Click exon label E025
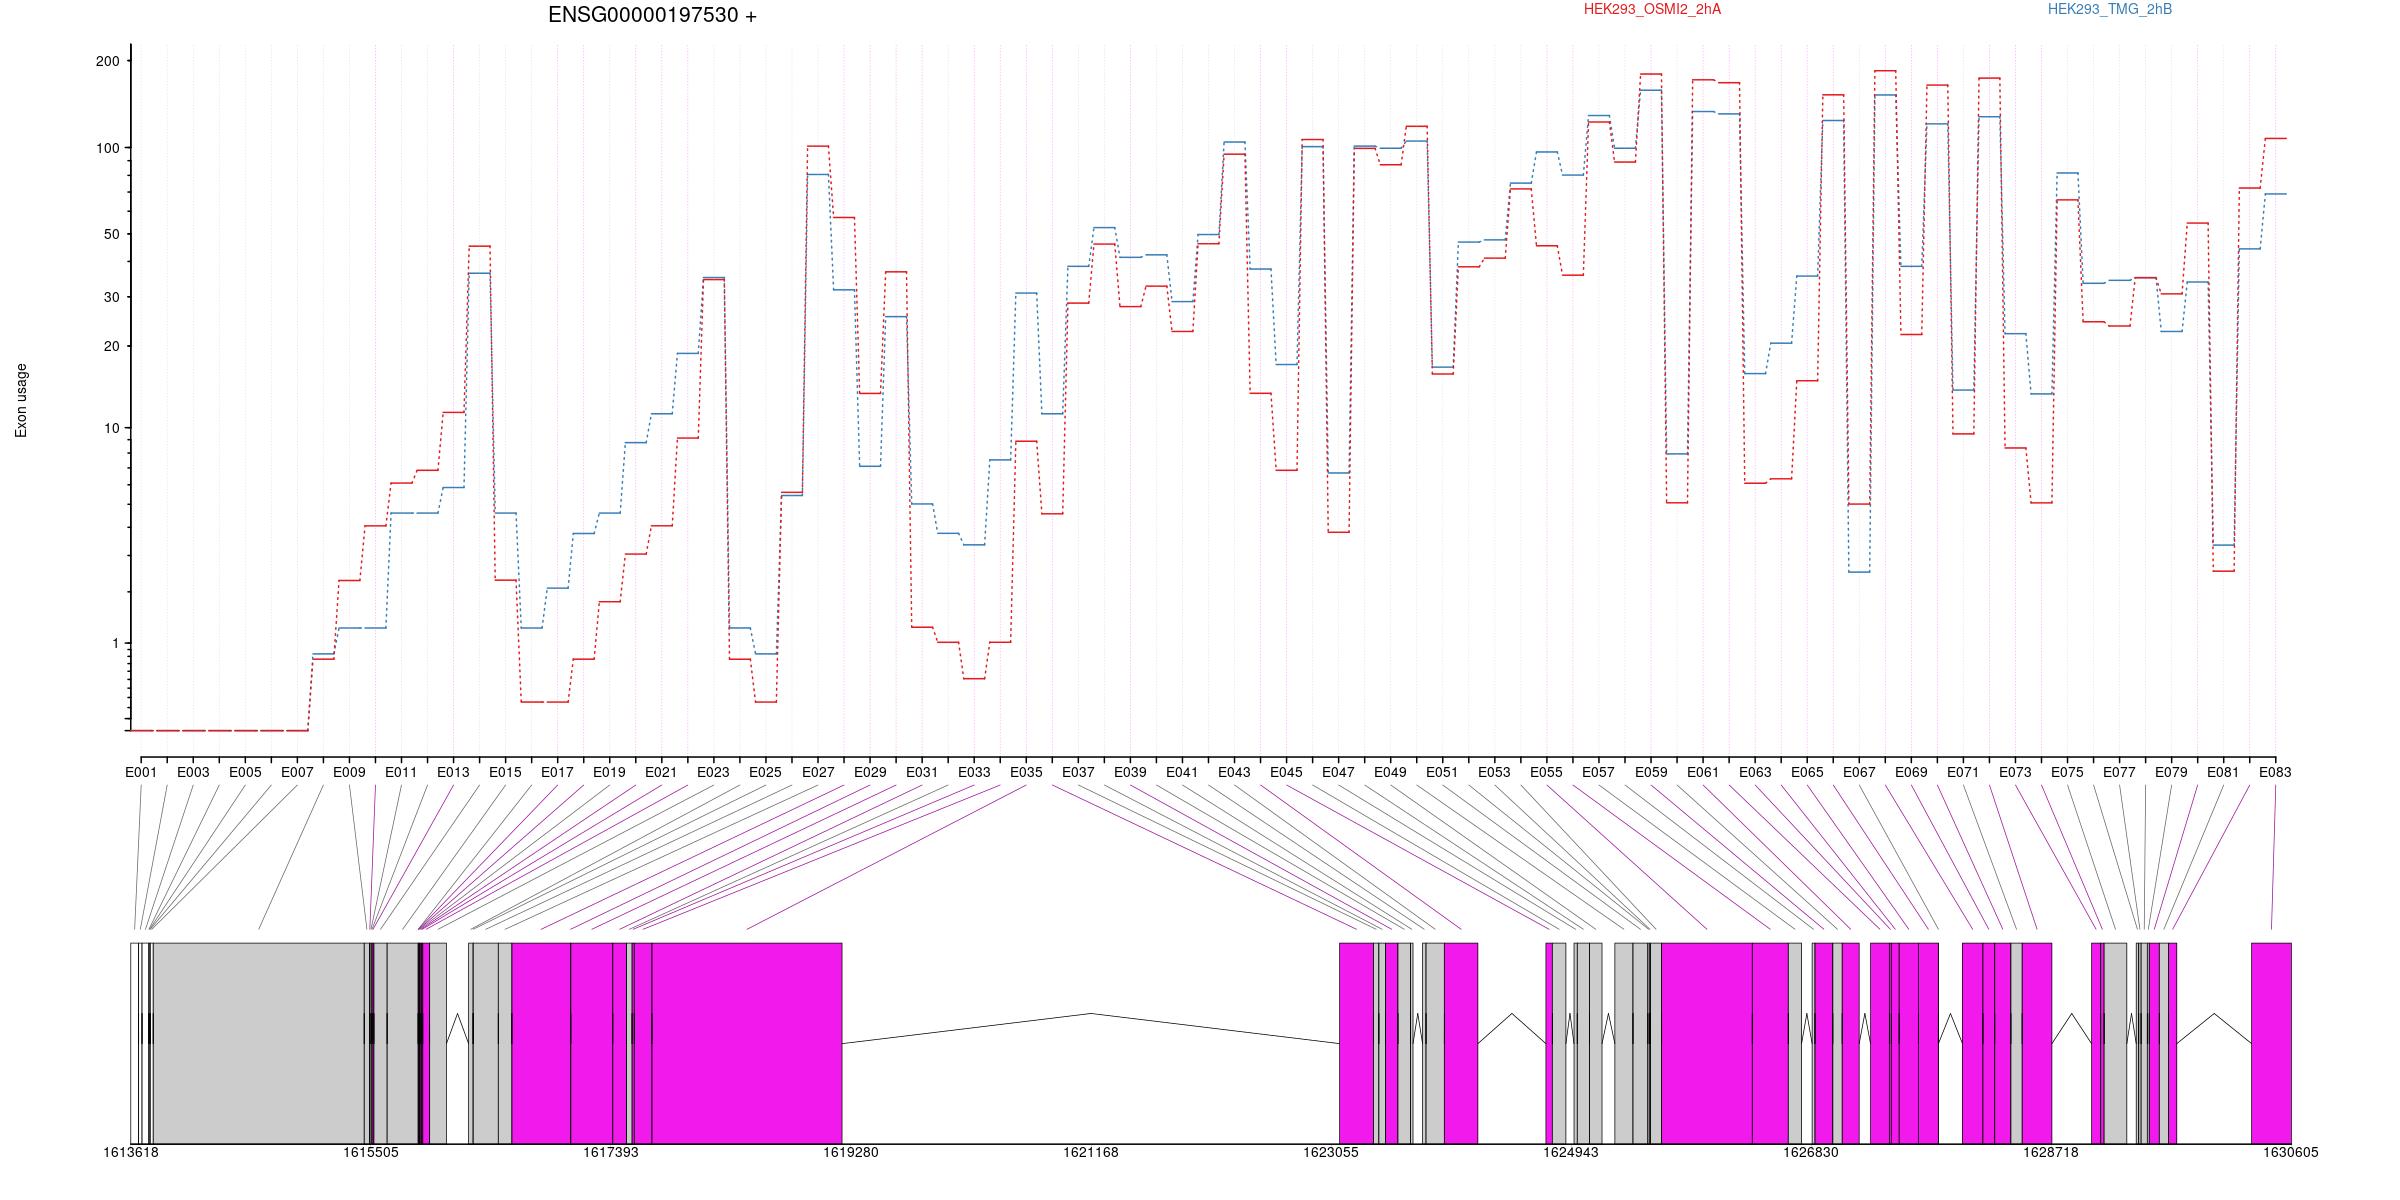The height and width of the screenshot is (1200, 2400). coord(765,772)
